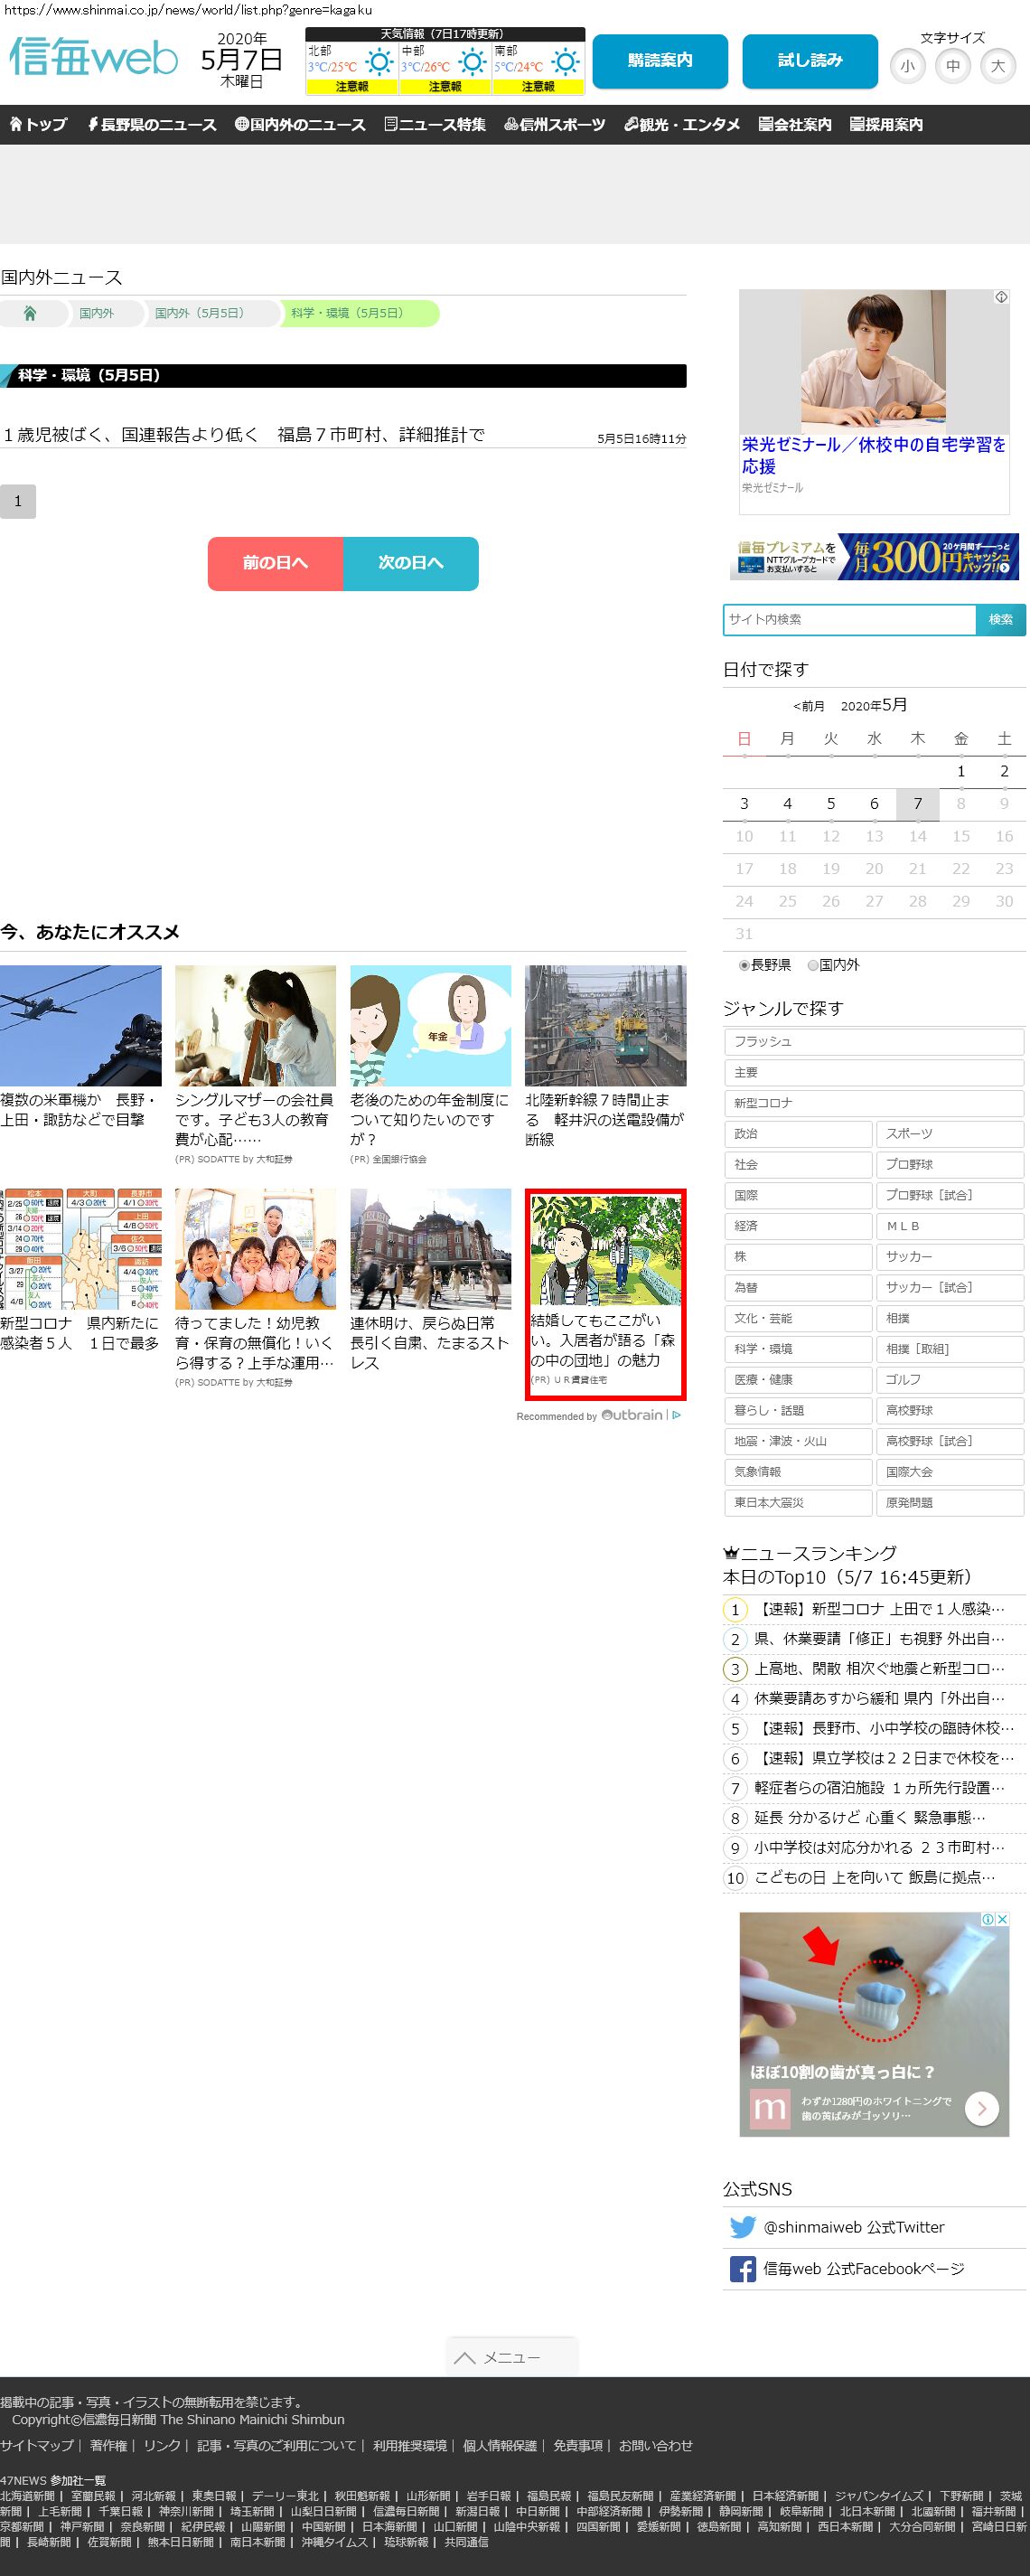This screenshot has width=1030, height=2576.
Task: Click the 信毎web site logo
Action: pos(93,59)
